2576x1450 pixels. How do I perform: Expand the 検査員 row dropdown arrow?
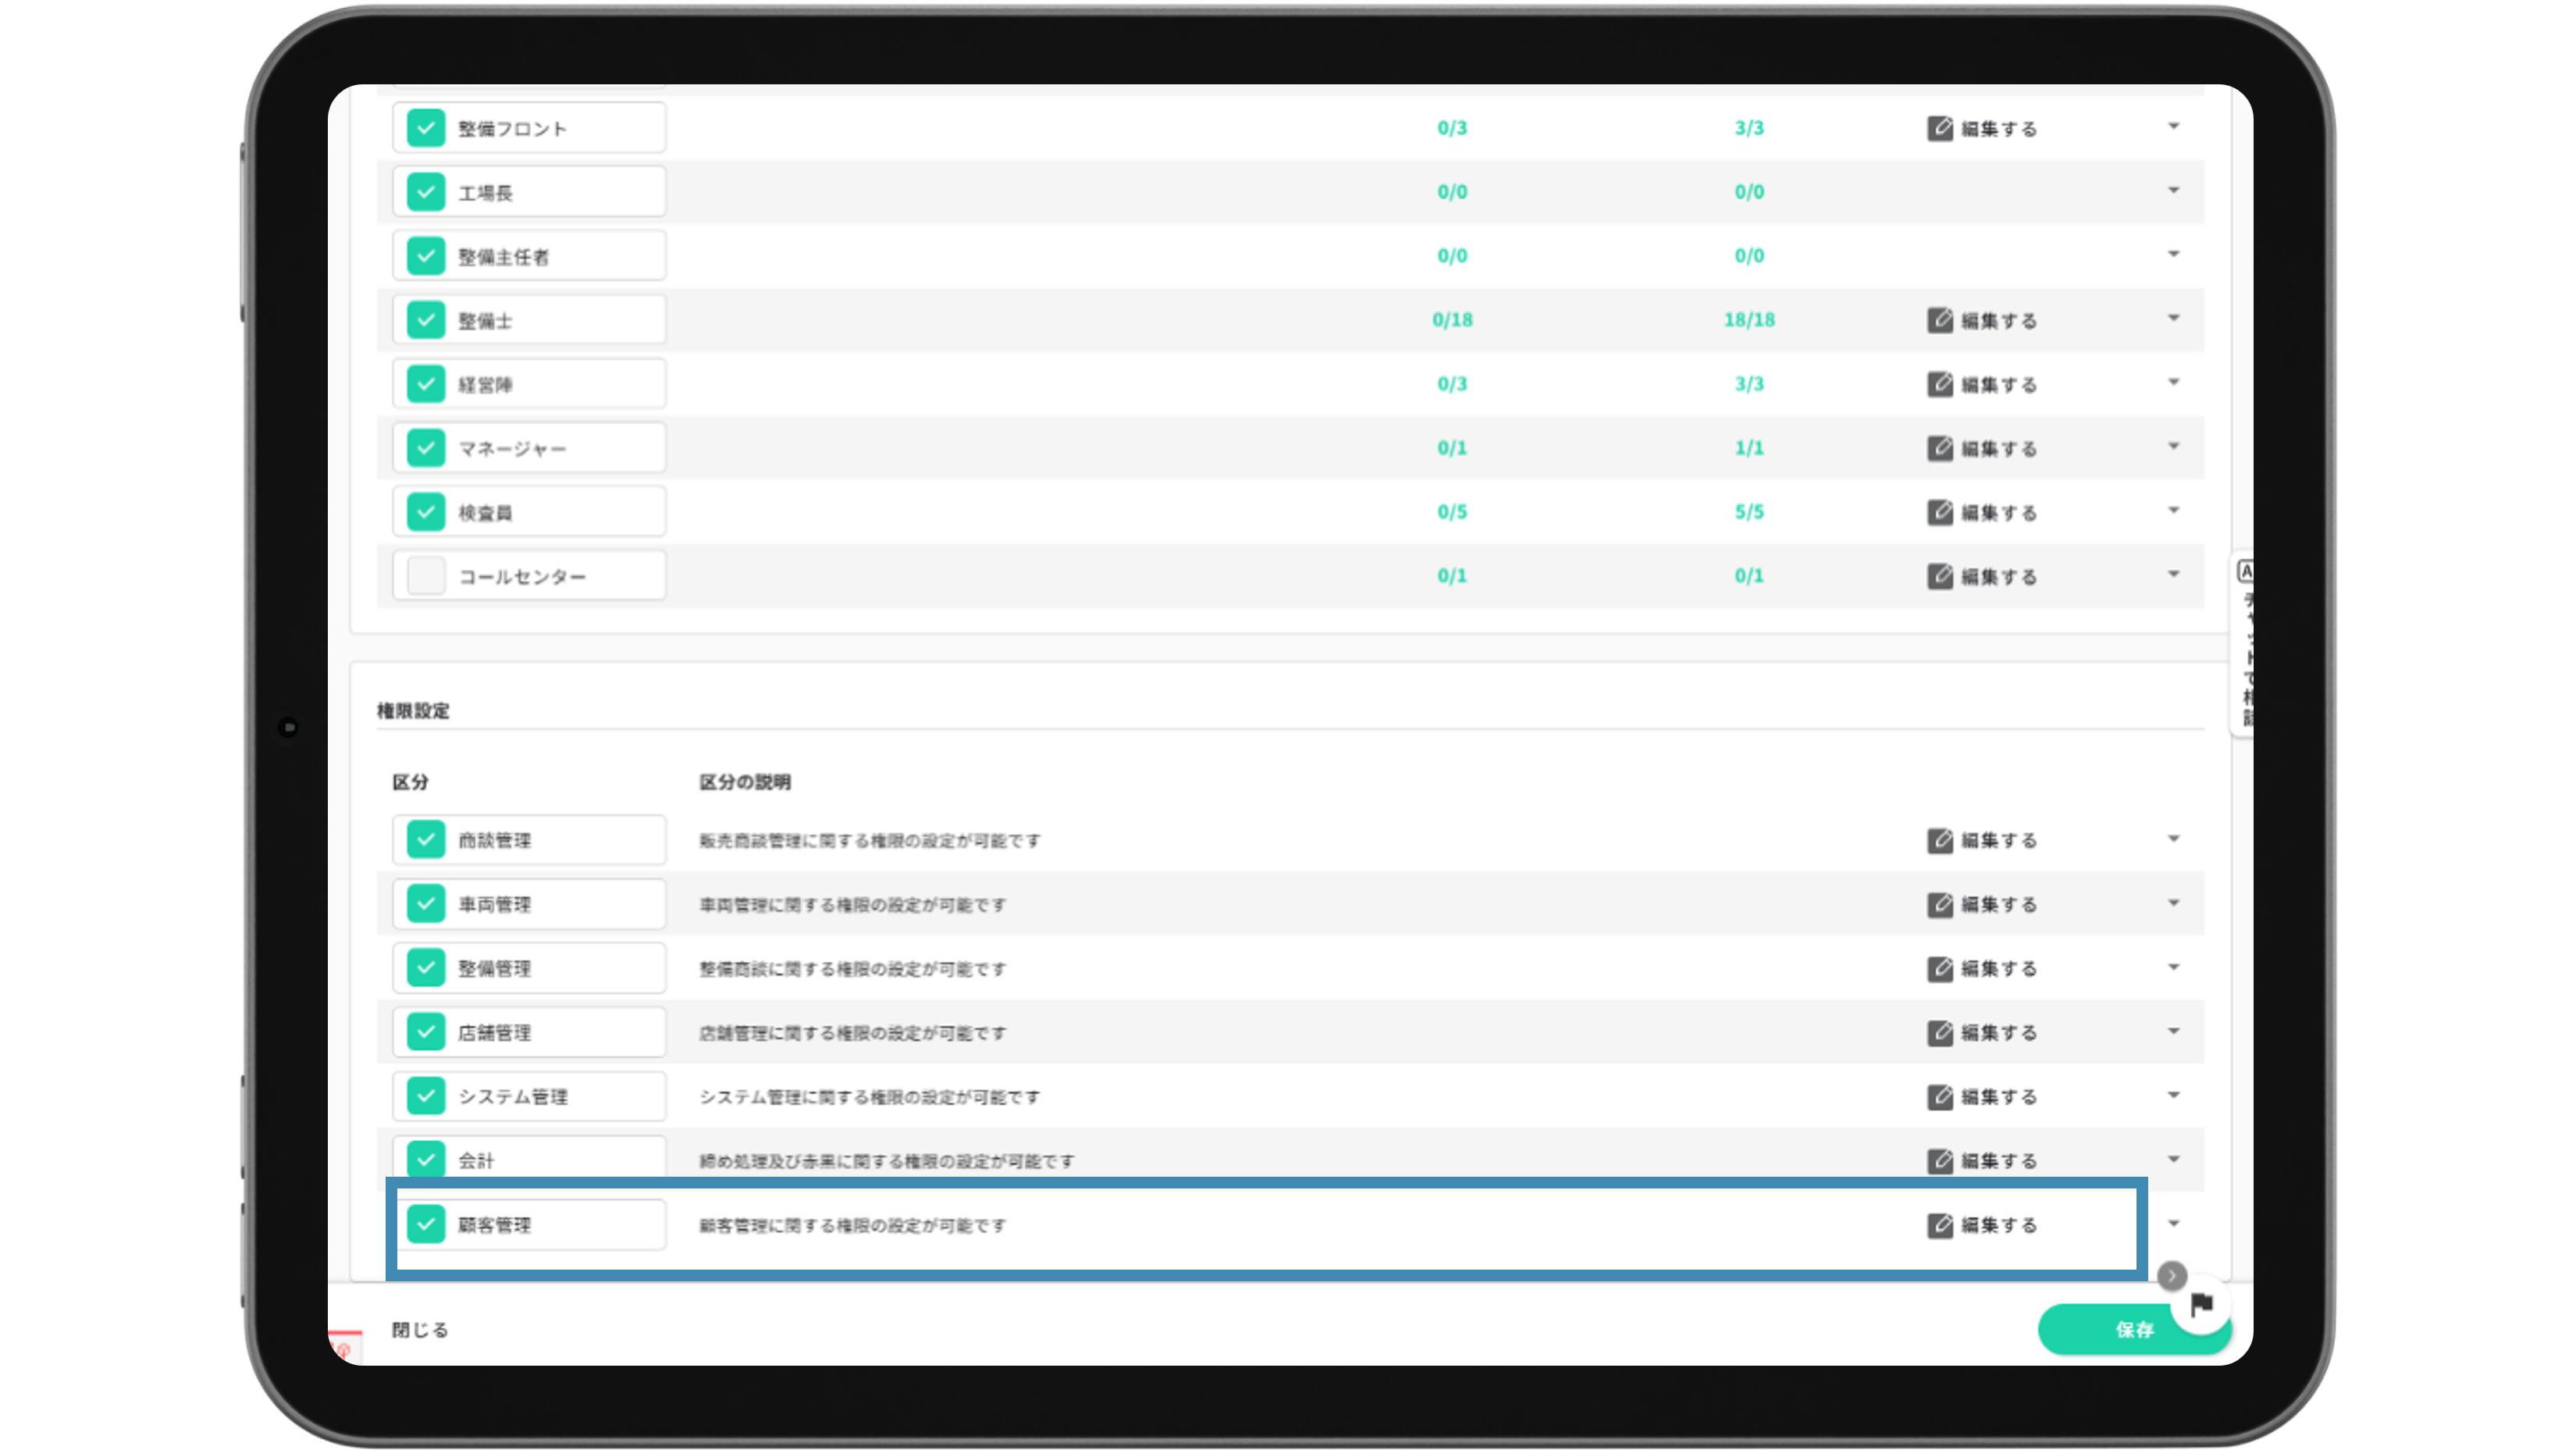point(2173,511)
